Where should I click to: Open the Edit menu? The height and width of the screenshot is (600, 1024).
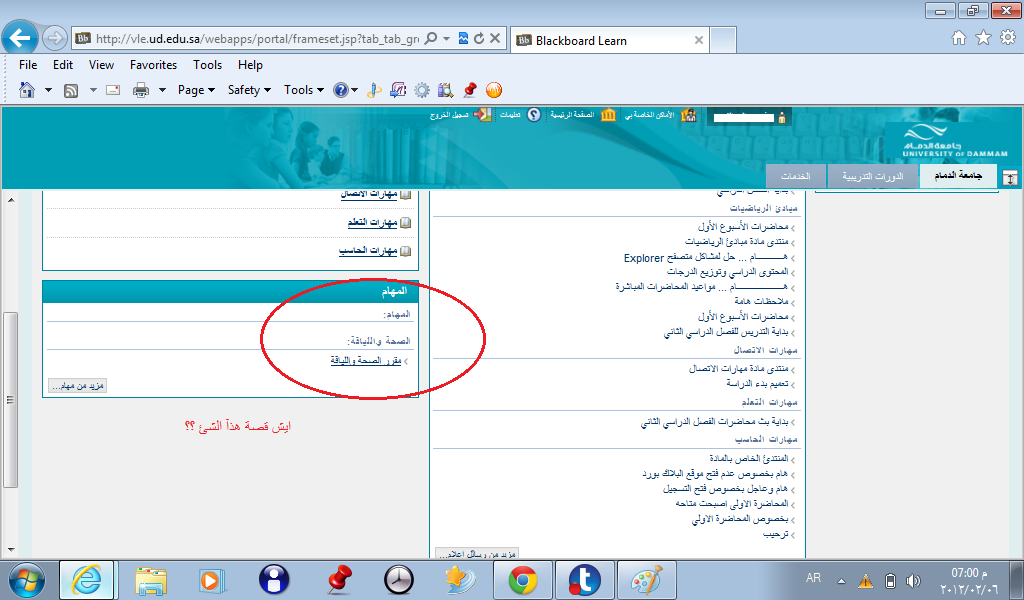pos(63,65)
